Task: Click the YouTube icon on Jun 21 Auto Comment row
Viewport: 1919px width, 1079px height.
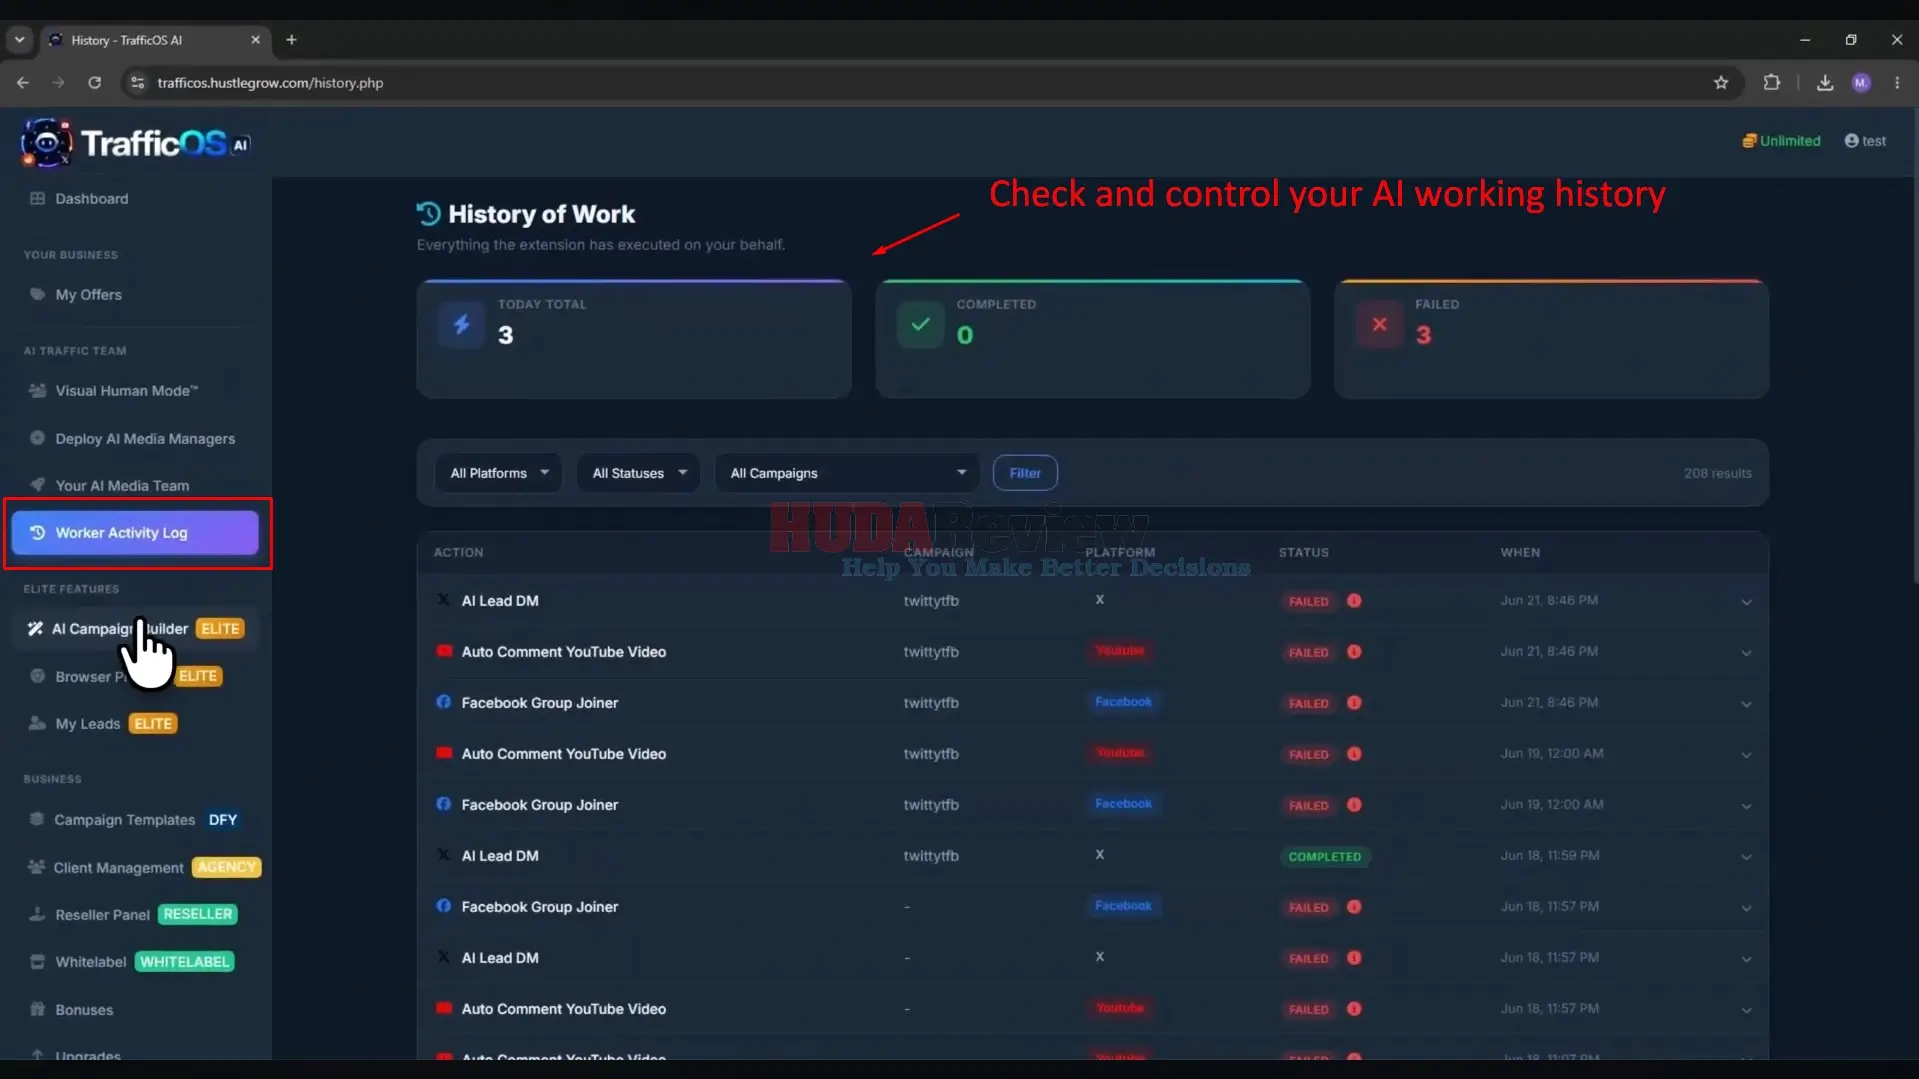Action: click(444, 651)
